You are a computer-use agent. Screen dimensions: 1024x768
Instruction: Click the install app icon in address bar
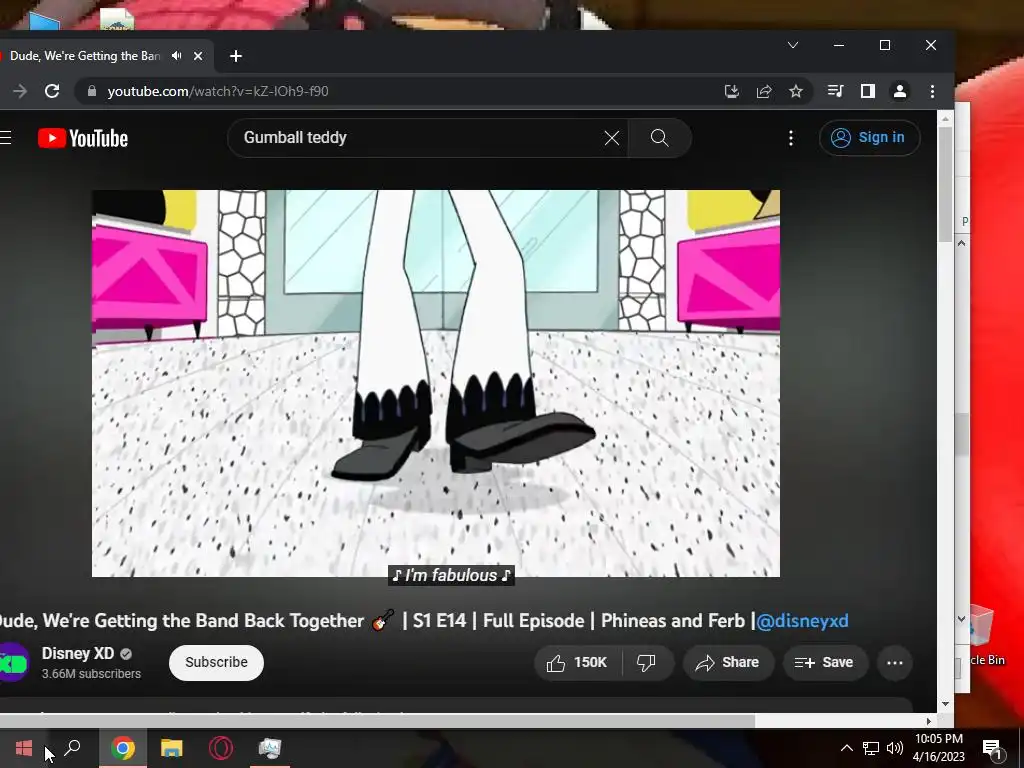click(x=732, y=91)
